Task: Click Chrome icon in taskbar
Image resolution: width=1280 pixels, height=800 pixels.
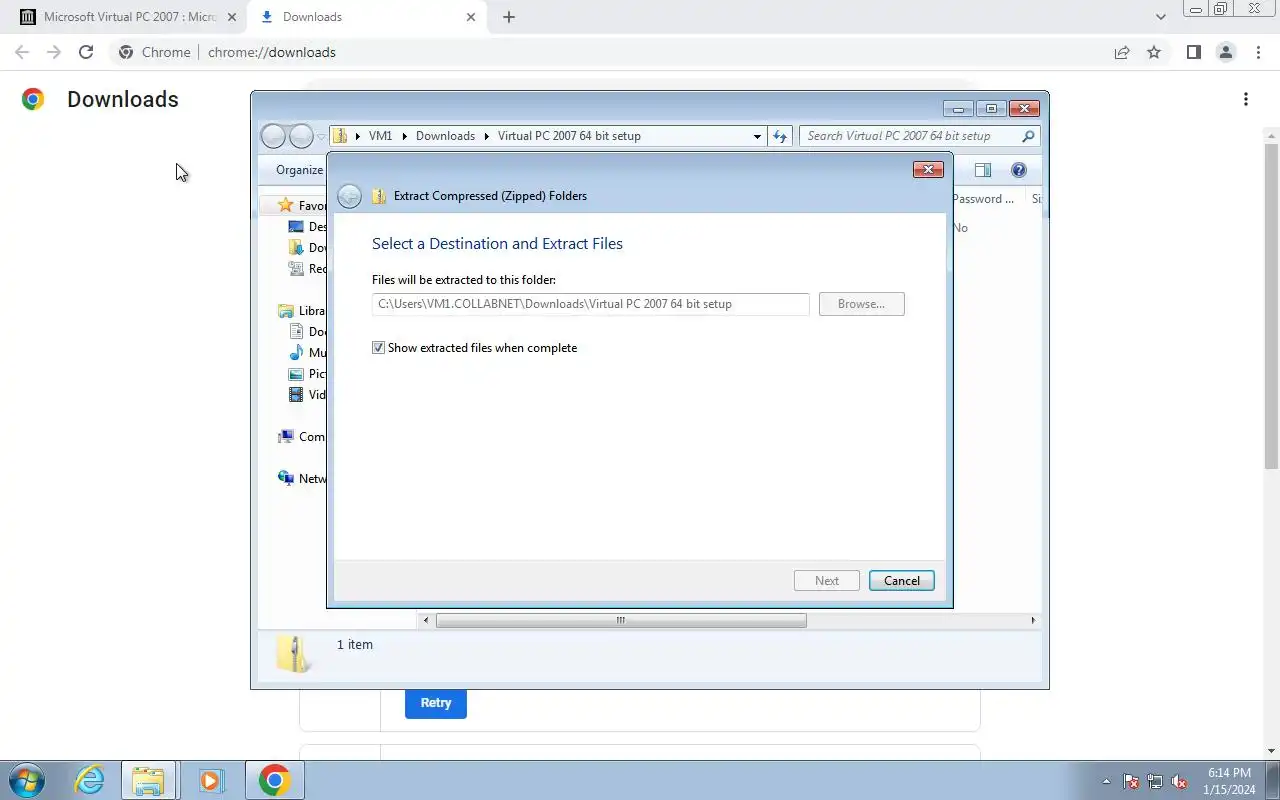Action: tap(275, 780)
